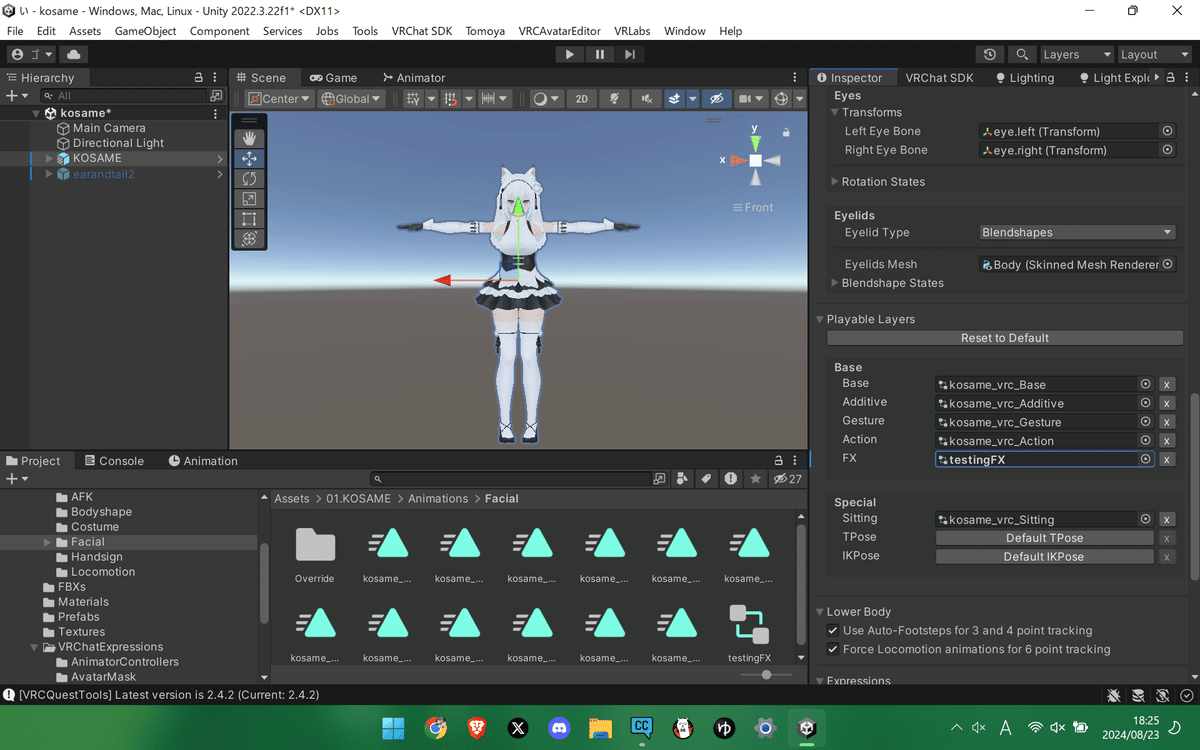
Task: Switch to the Console tab
Action: [x=114, y=461]
